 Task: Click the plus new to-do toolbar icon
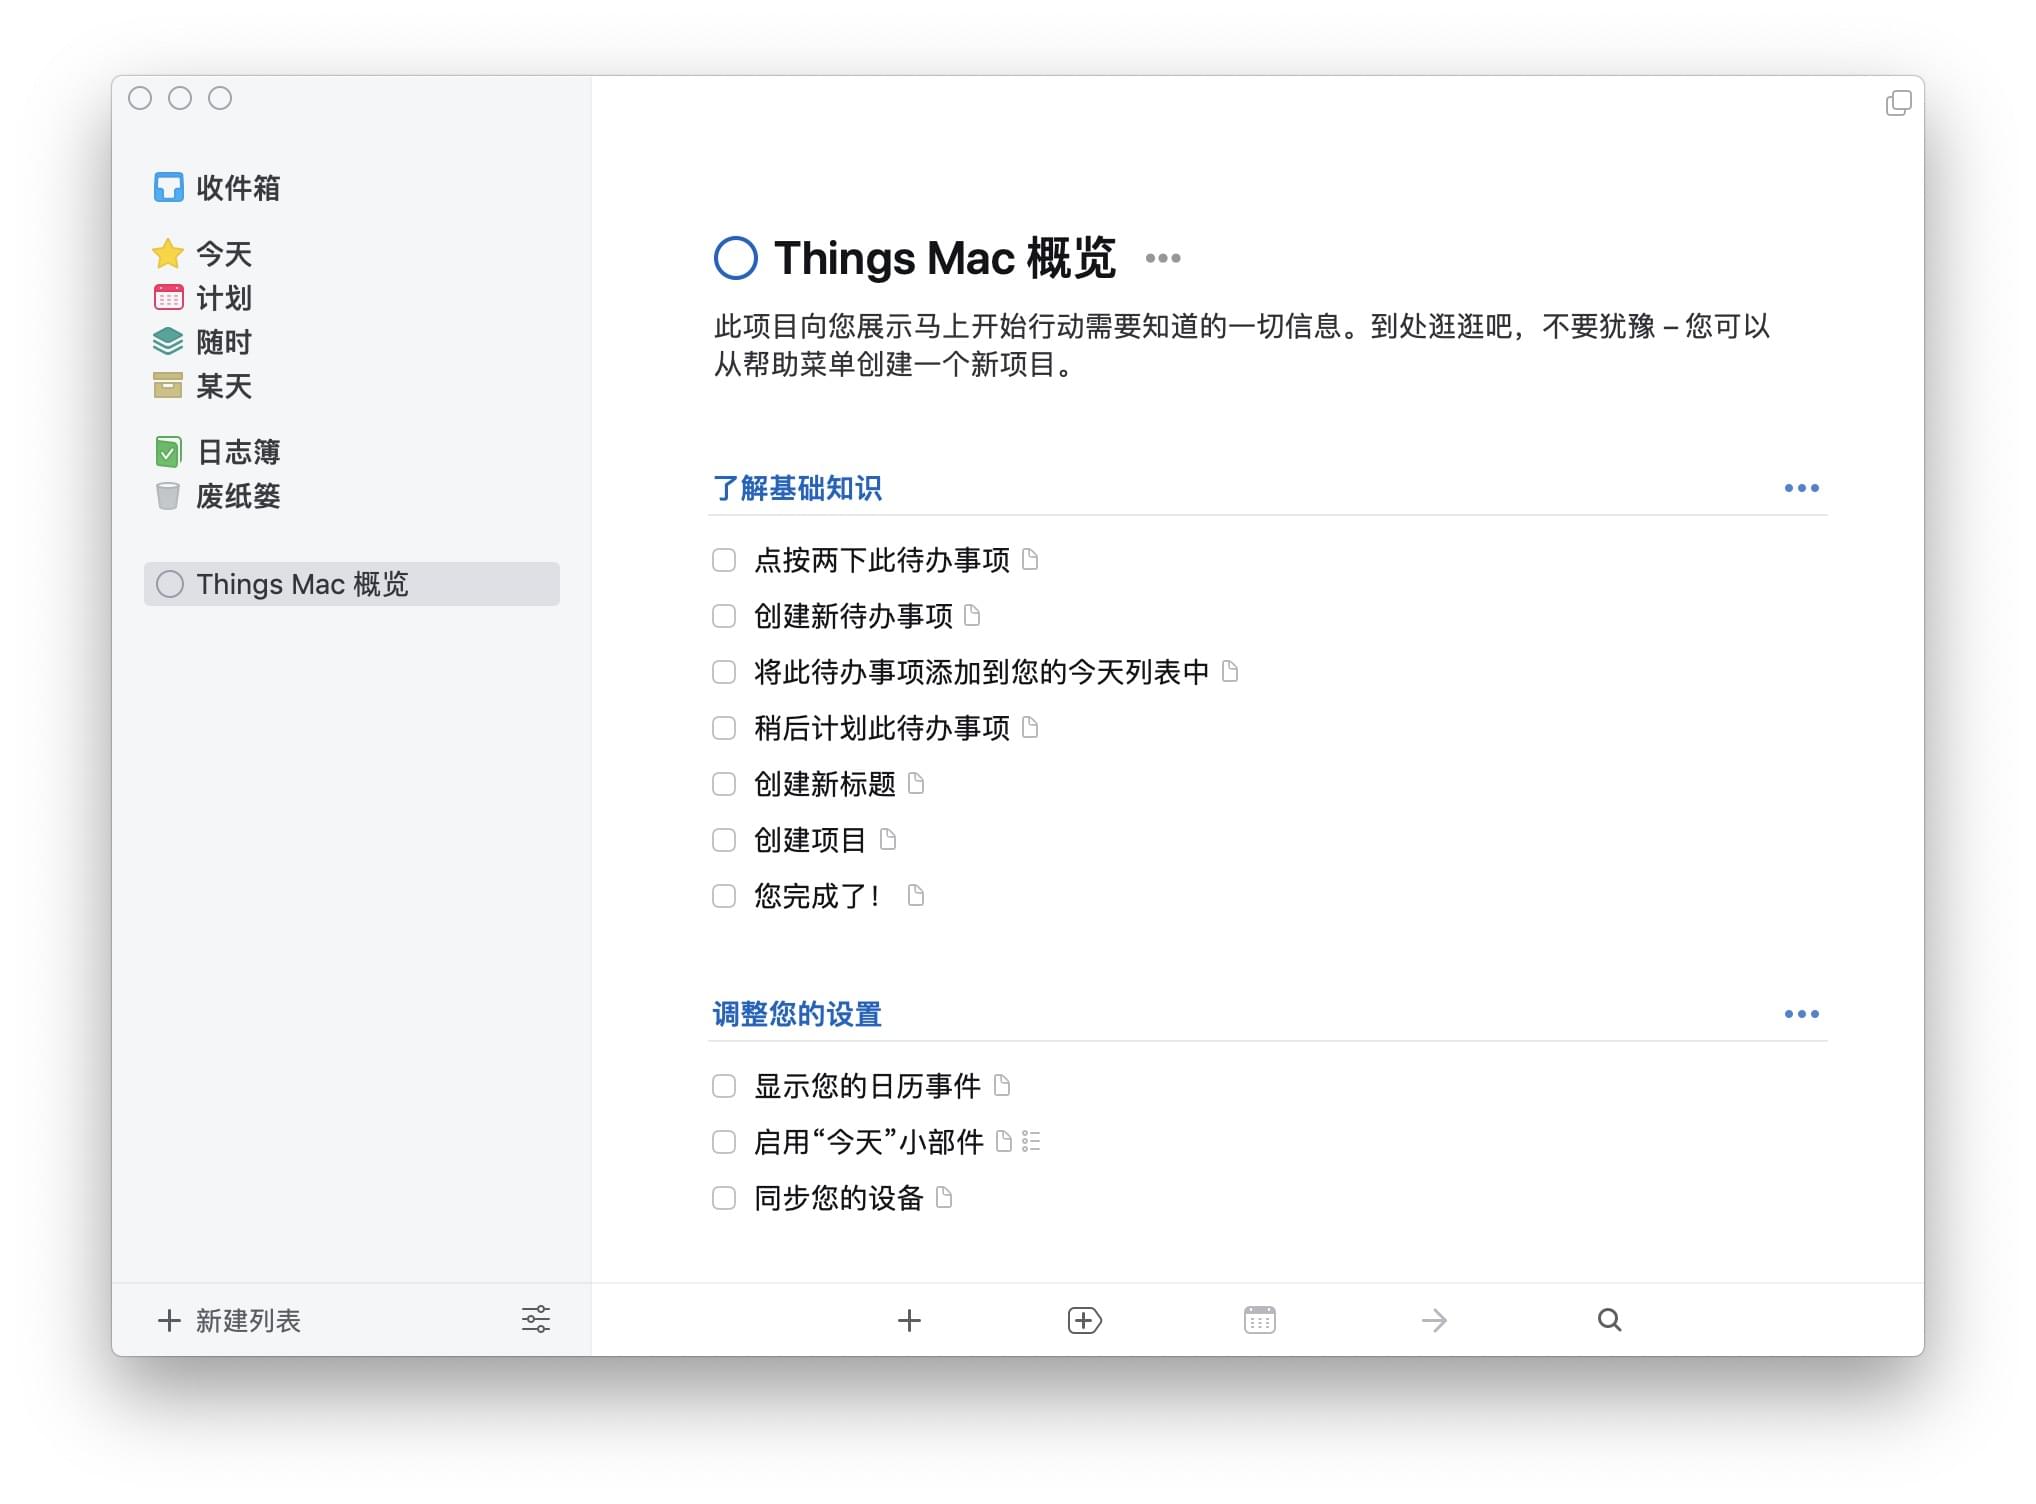pos(909,1321)
